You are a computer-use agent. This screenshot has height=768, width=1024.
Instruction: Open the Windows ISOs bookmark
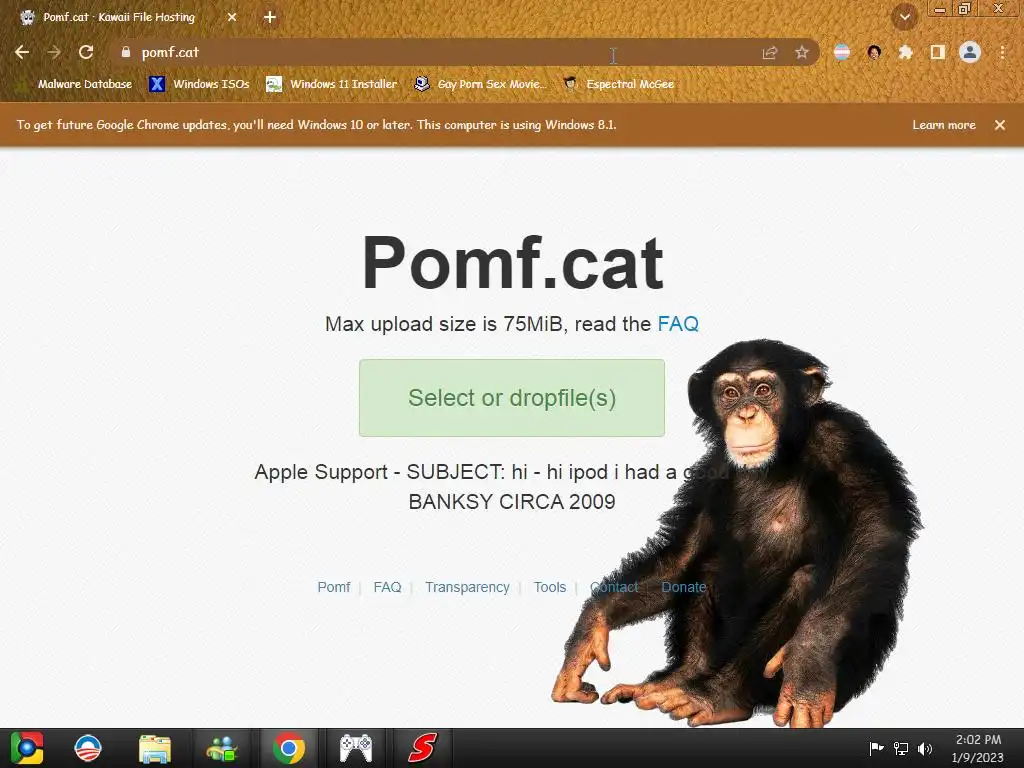point(200,84)
